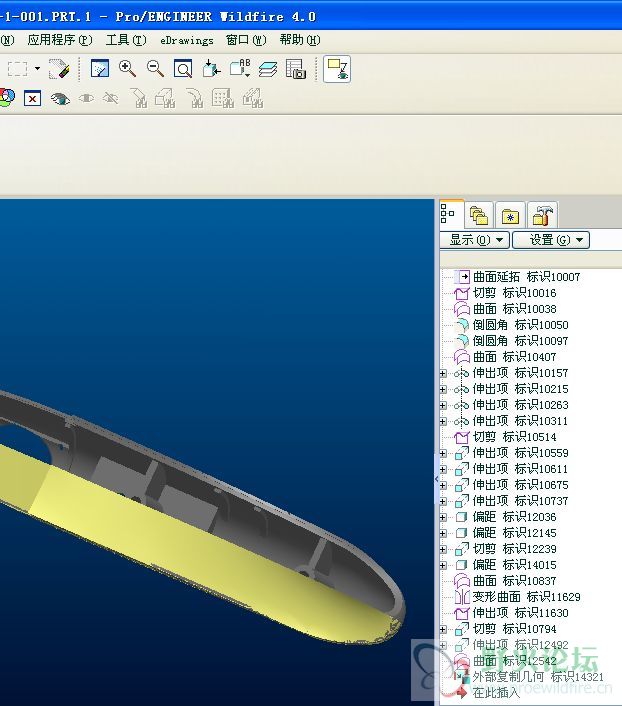This screenshot has height=706, width=622.
Task: Open the 显示(O) dropdown
Action: coord(475,240)
